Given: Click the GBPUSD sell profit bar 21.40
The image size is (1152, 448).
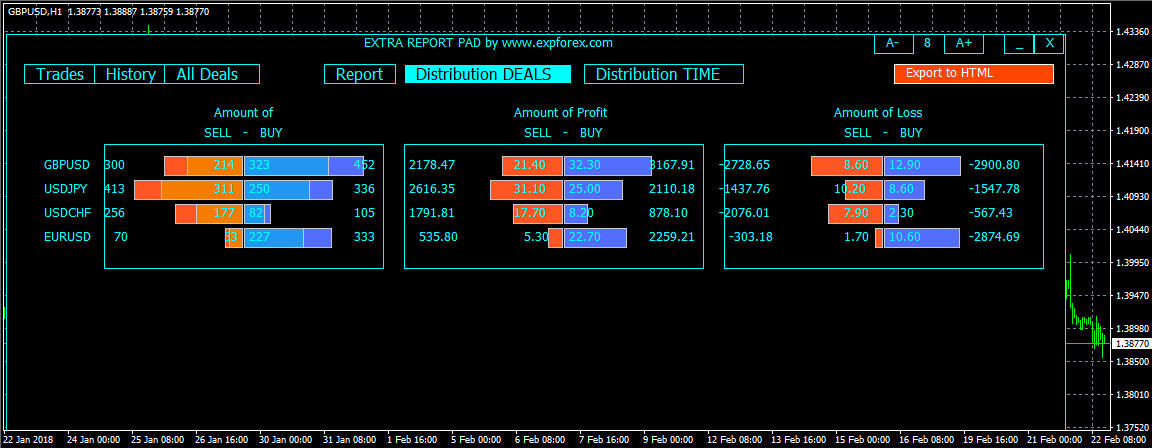Looking at the screenshot, I should coord(533,166).
